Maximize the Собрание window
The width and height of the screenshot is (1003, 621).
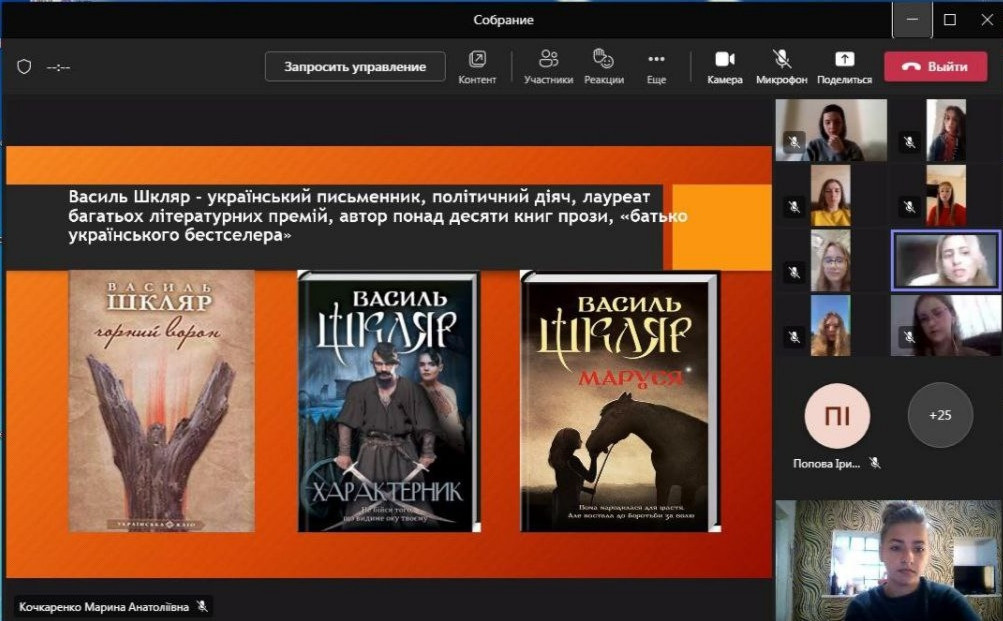pyautogui.click(x=950, y=20)
